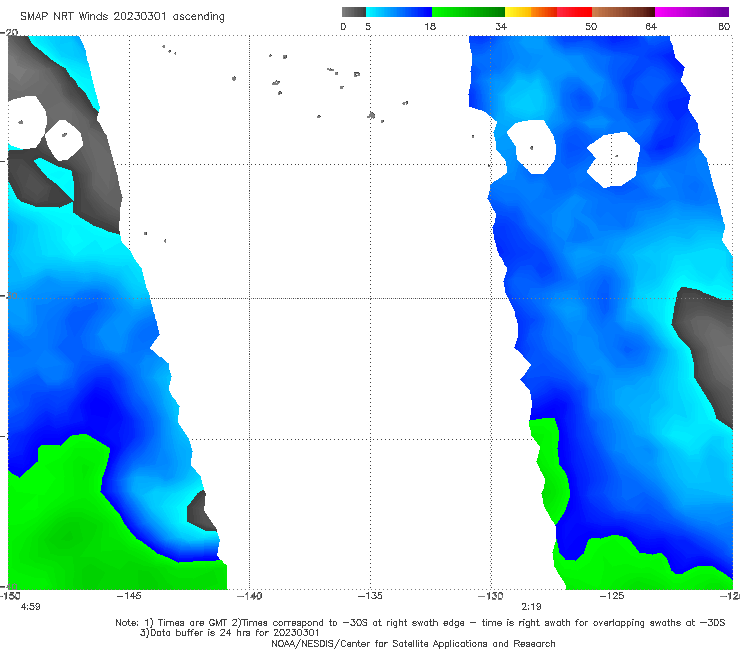740x650 pixels.
Task: Select the cyan-to-blue segment of the color bar
Action: [x=399, y=12]
